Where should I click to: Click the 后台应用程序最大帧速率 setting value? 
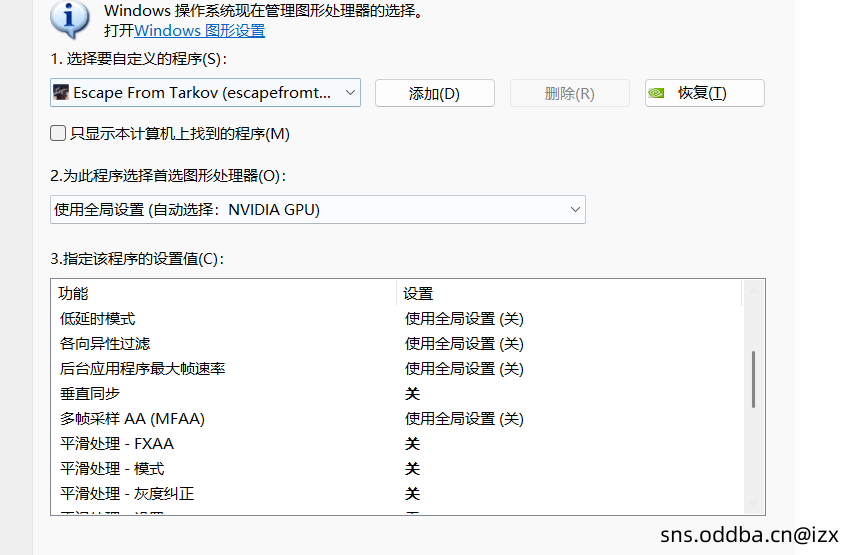click(x=464, y=369)
